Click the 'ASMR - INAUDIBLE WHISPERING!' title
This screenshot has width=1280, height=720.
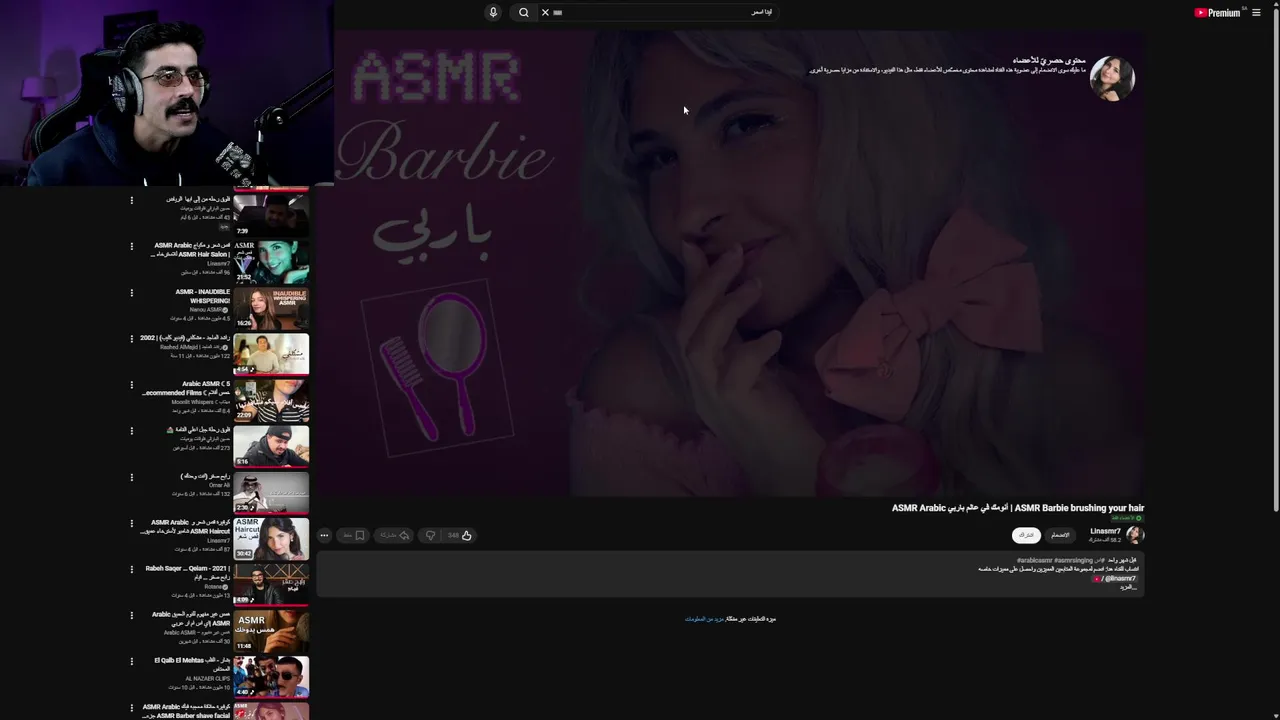203,296
